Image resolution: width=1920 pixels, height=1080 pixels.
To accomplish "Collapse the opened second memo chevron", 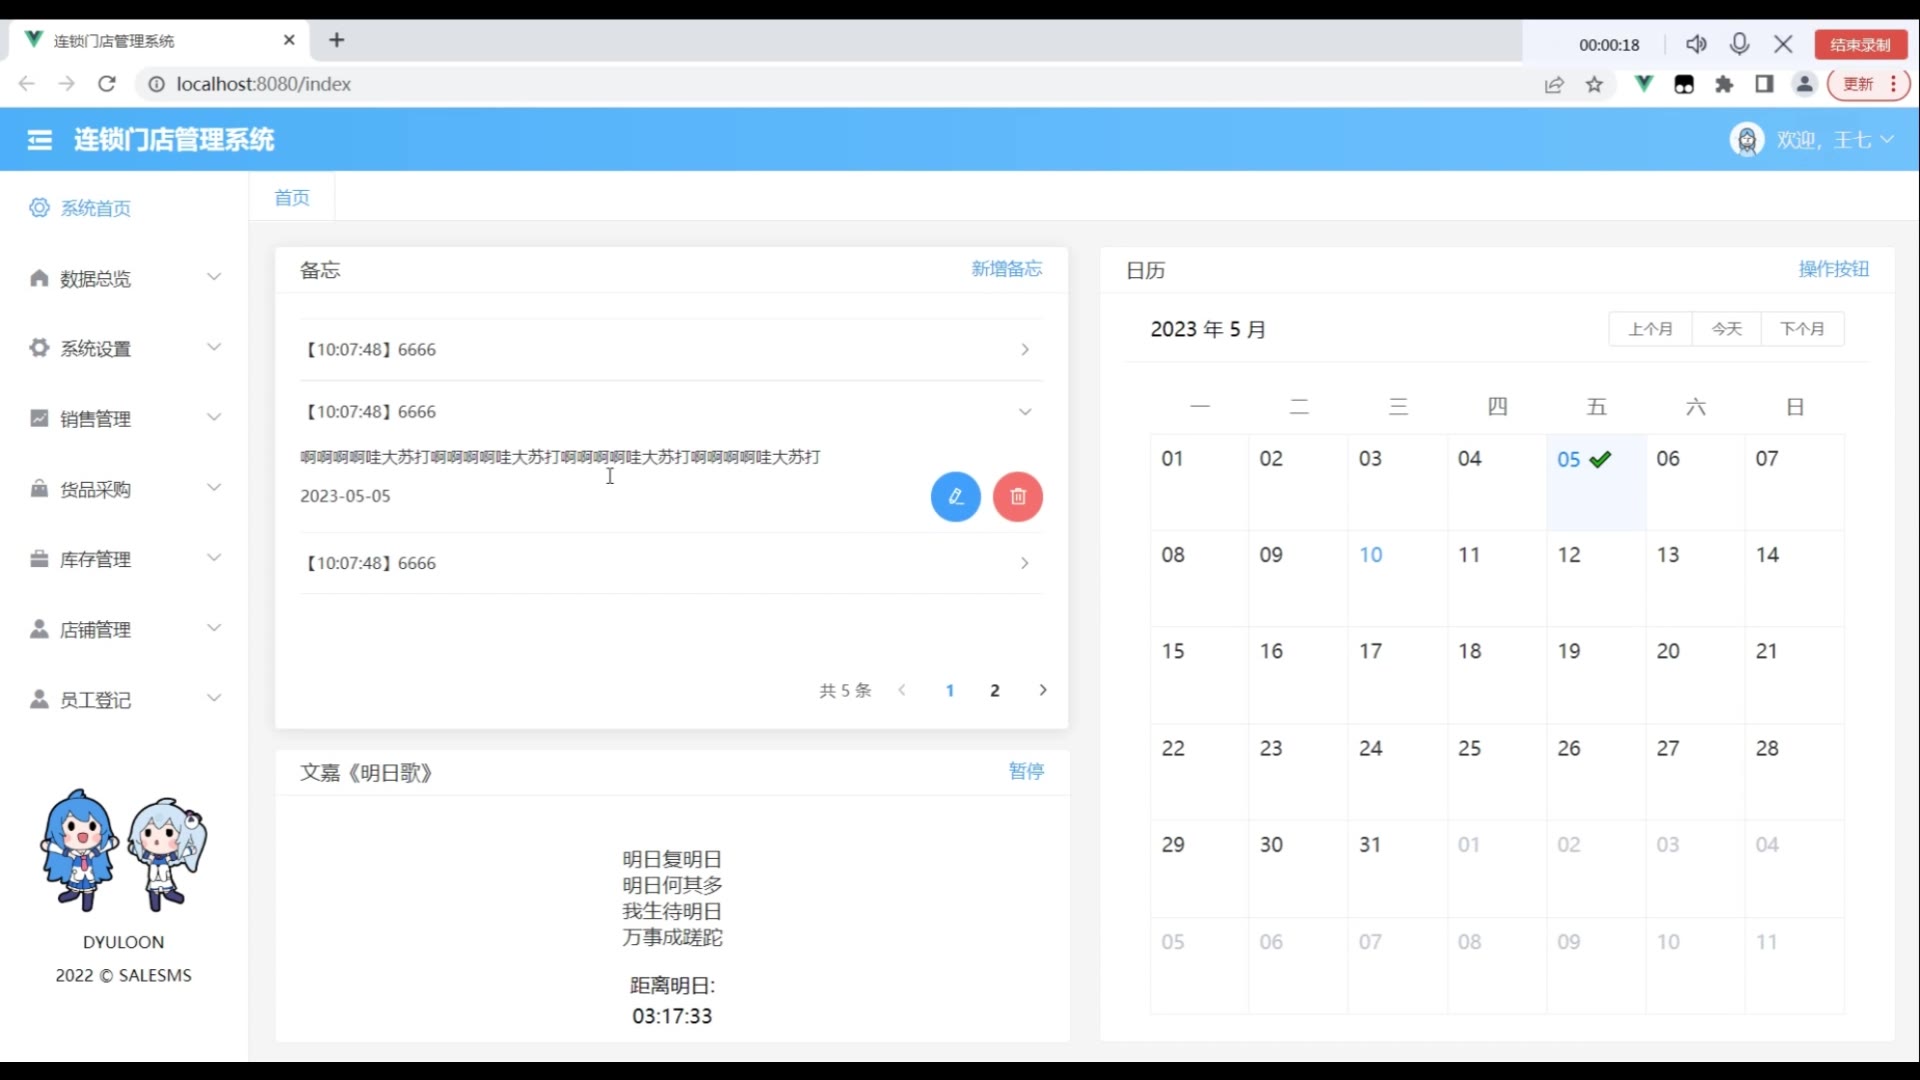I will (1025, 412).
